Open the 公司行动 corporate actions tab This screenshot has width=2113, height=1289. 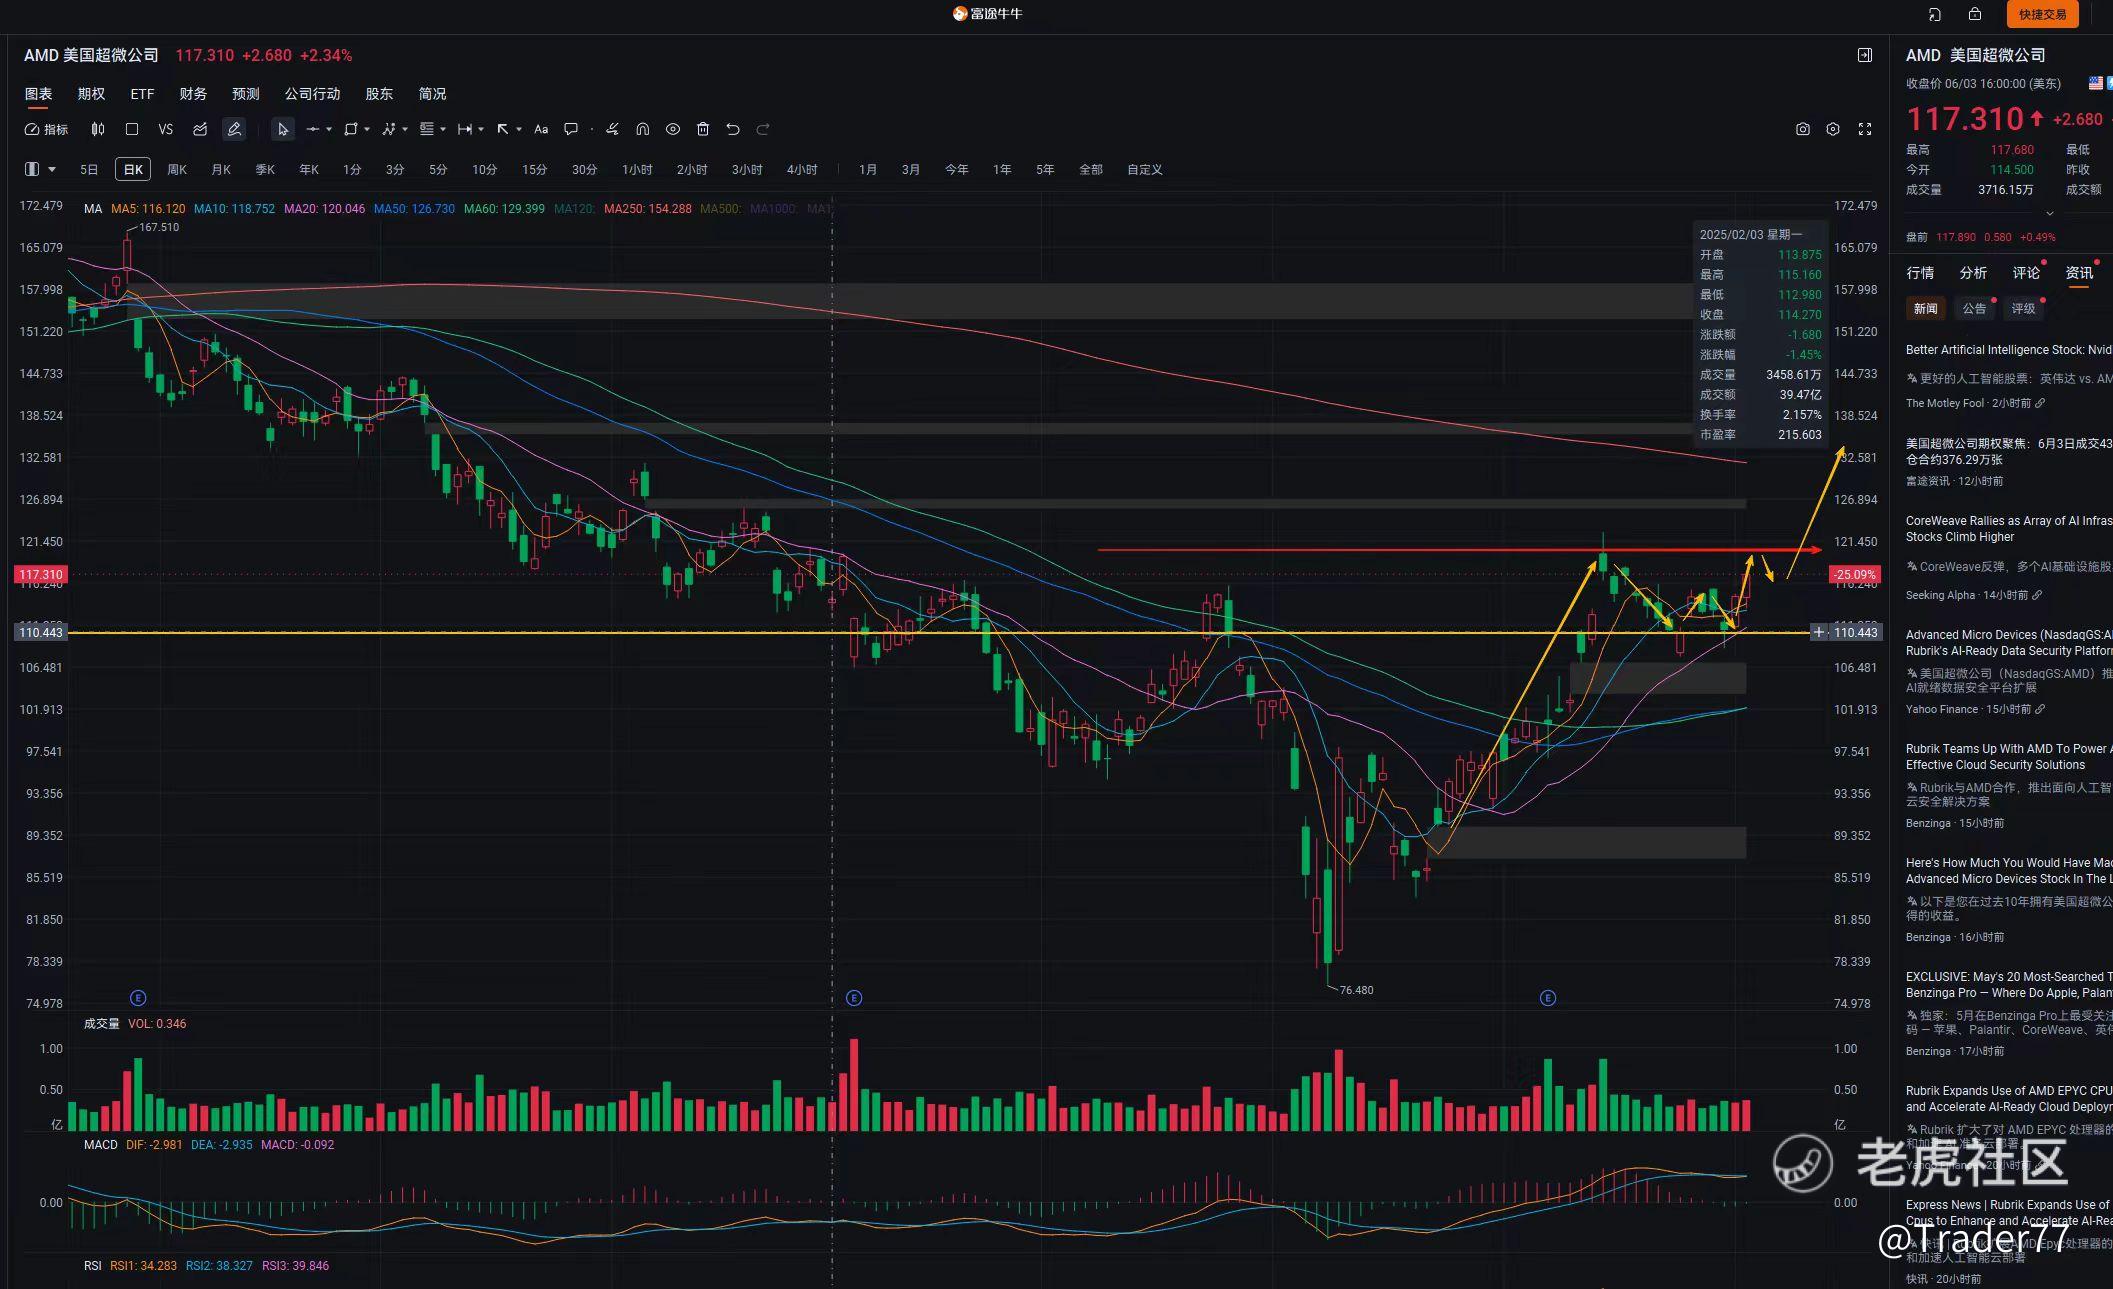312,94
